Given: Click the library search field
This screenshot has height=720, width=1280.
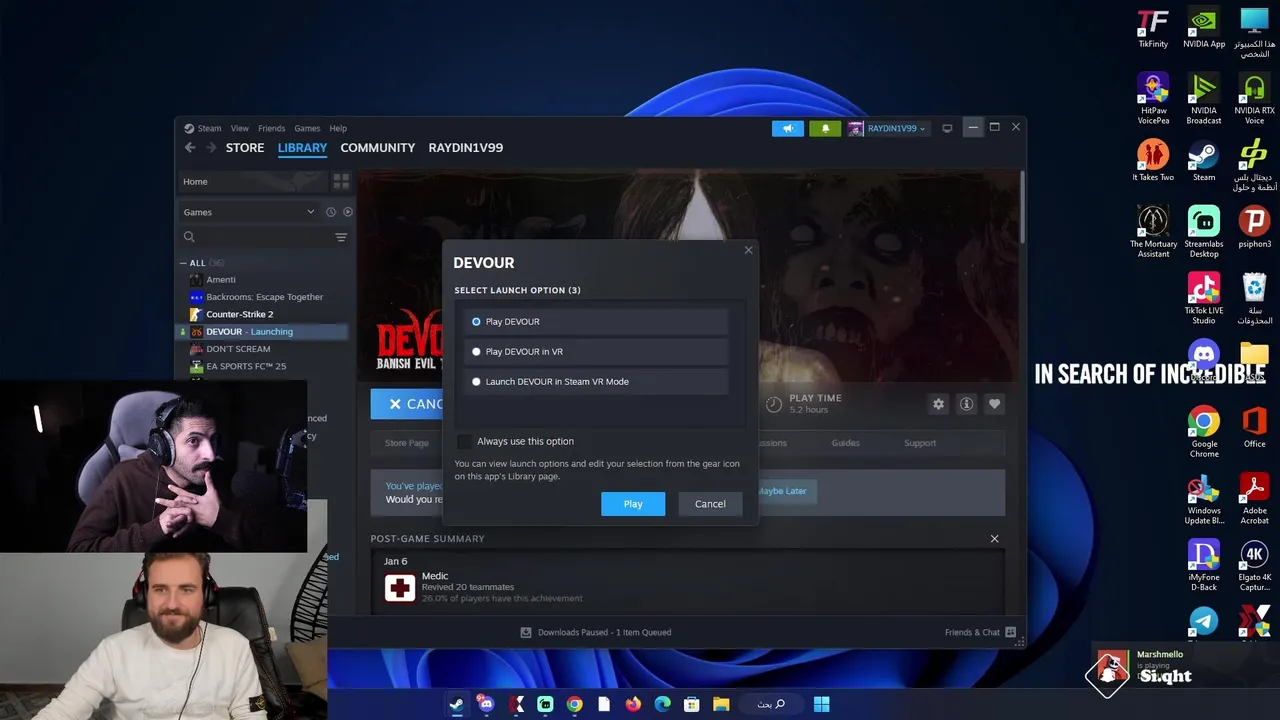Looking at the screenshot, I should pyautogui.click(x=254, y=237).
